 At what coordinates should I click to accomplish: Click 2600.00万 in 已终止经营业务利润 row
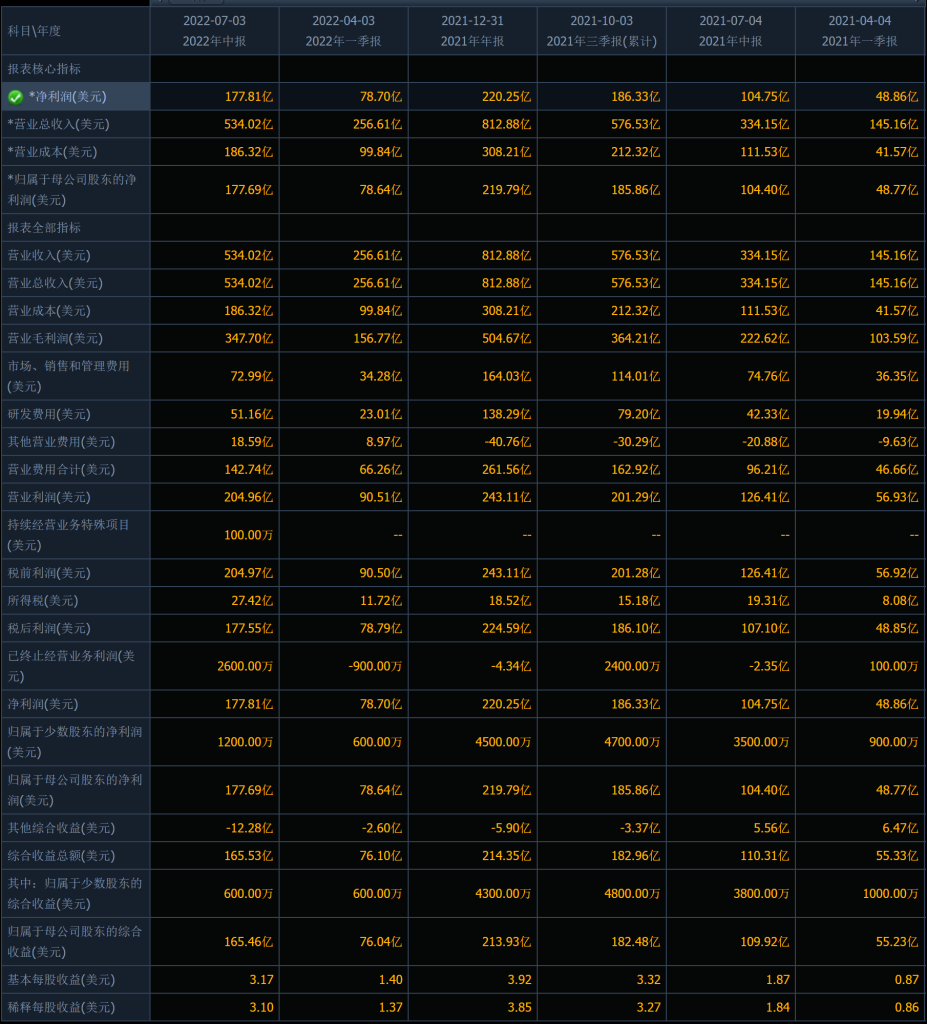click(x=245, y=666)
